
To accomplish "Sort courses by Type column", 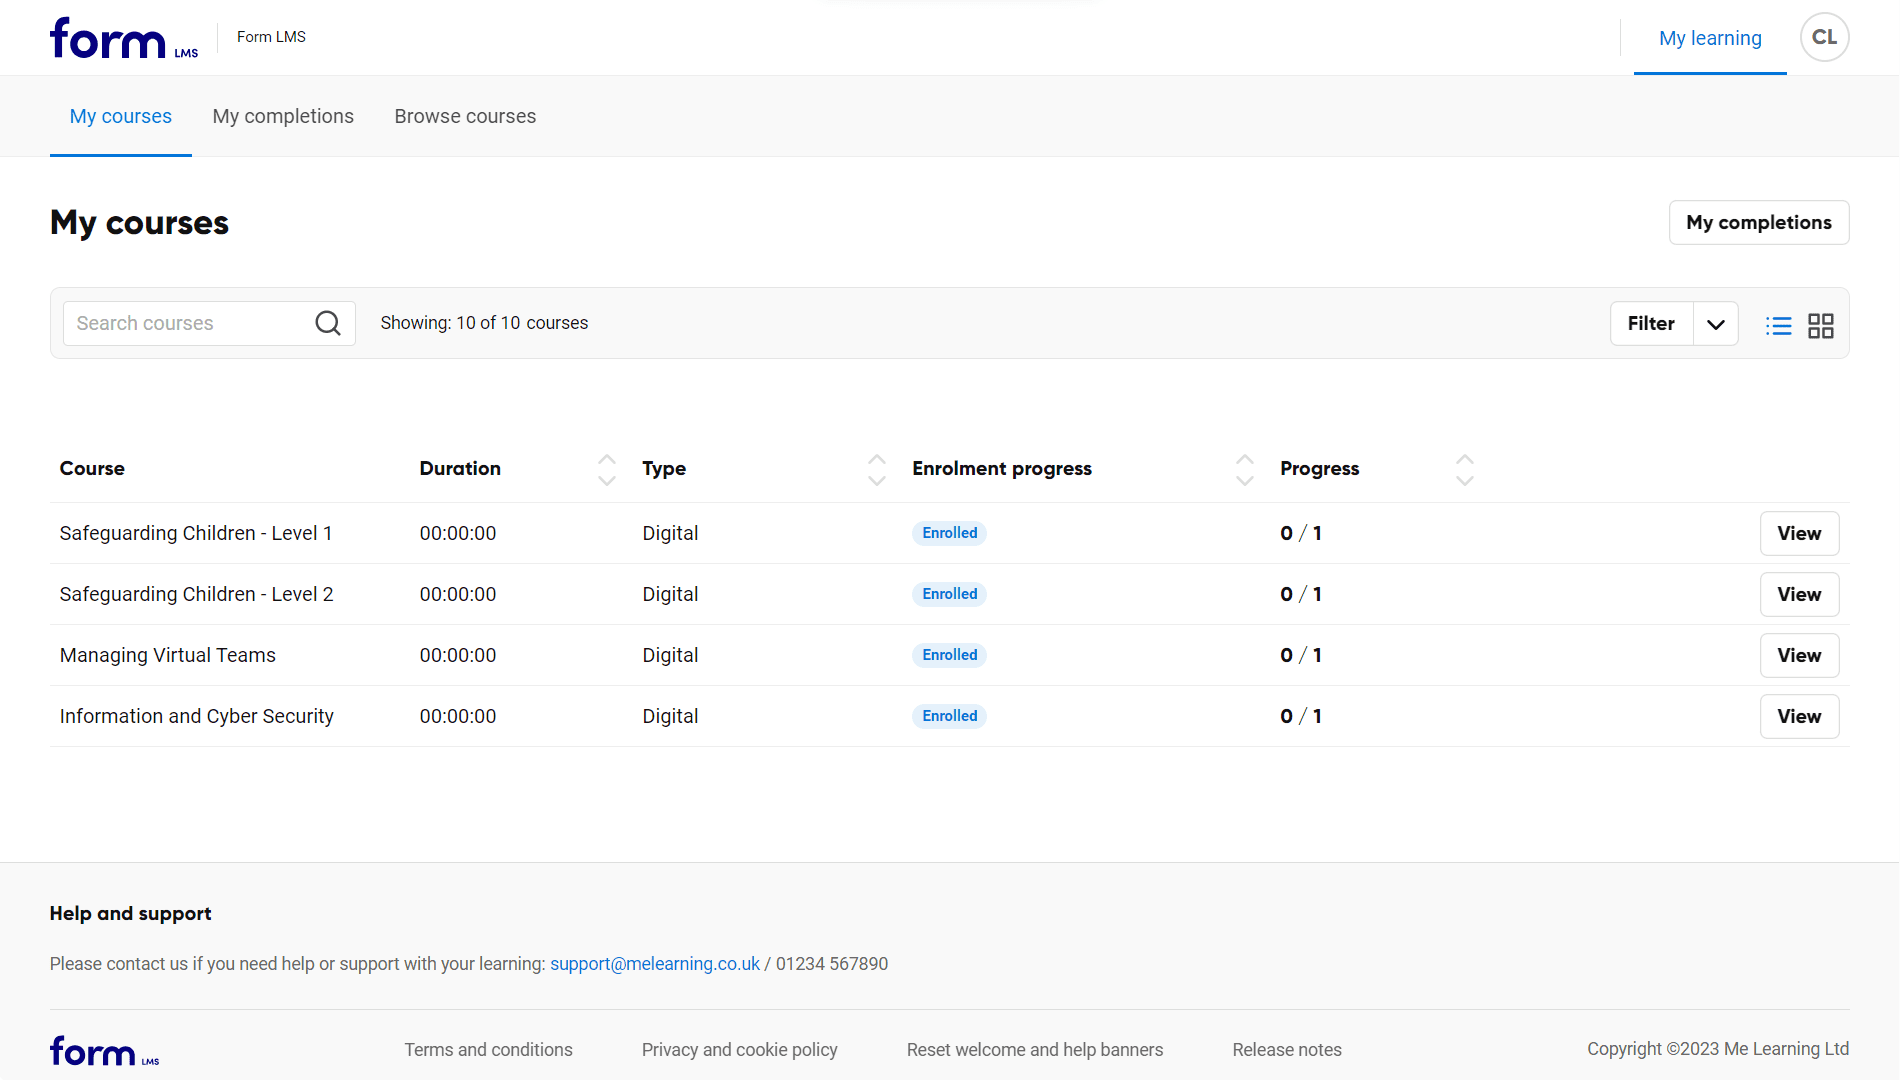I will tap(876, 469).
